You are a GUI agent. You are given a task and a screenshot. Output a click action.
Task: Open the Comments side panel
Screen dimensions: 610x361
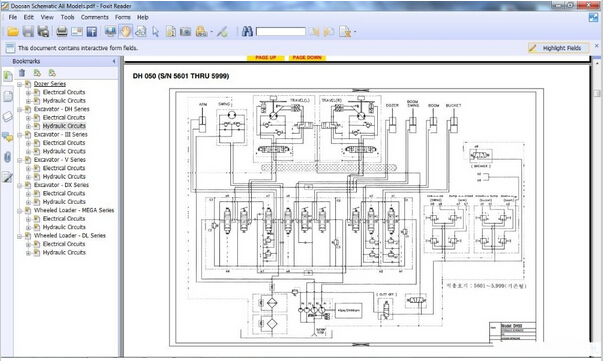tap(7, 137)
